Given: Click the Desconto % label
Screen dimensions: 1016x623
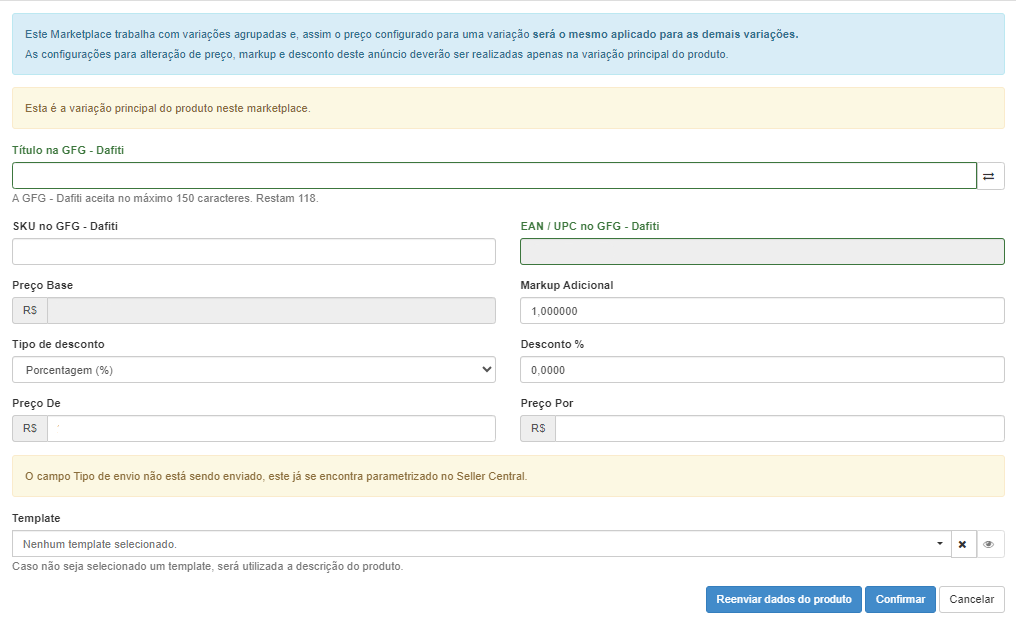Looking at the screenshot, I should click(552, 344).
